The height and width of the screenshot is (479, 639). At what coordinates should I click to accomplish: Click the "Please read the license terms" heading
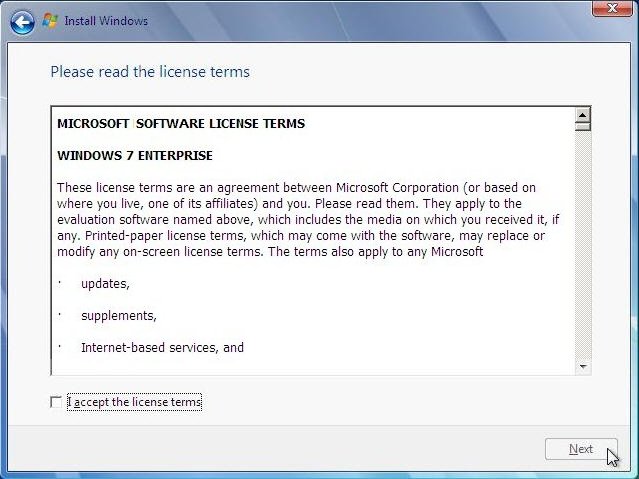click(150, 72)
